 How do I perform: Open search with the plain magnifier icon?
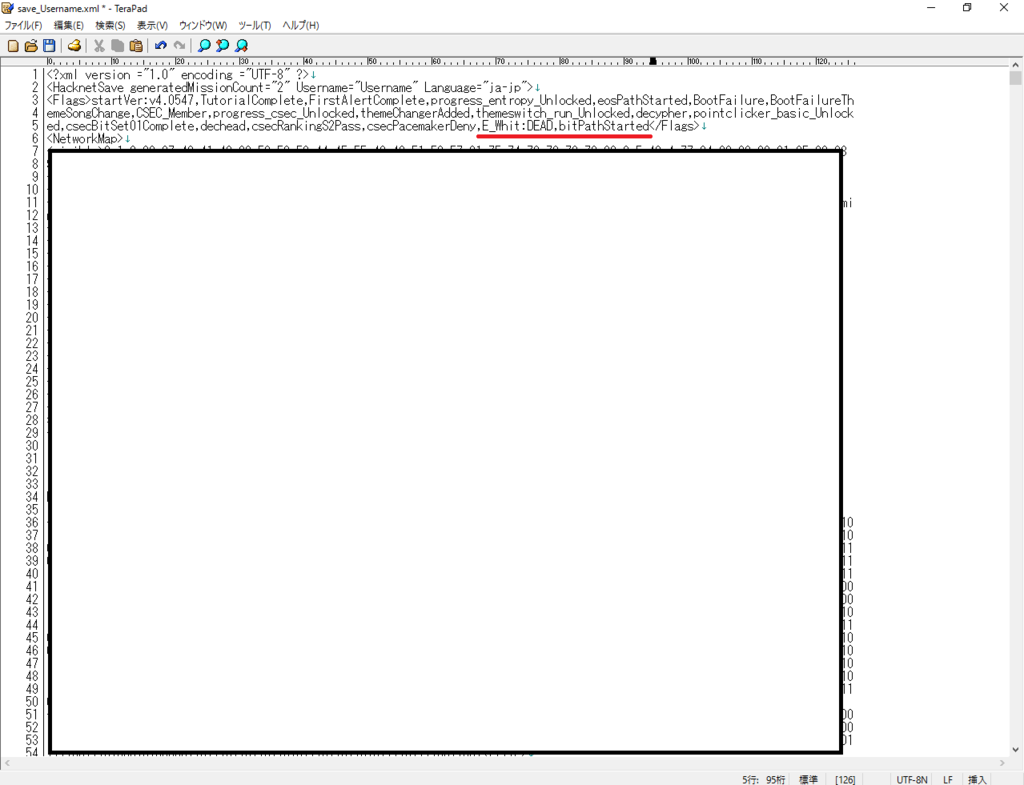coord(204,46)
